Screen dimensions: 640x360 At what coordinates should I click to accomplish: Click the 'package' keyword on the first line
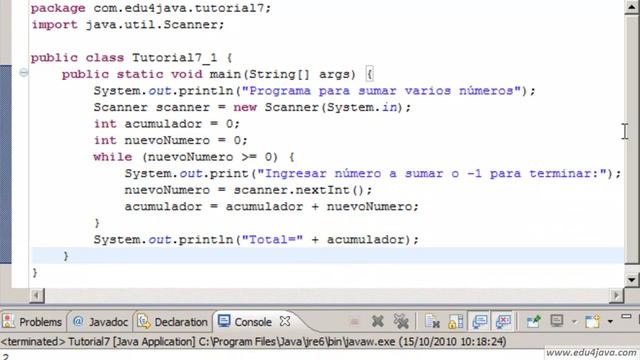click(x=58, y=8)
